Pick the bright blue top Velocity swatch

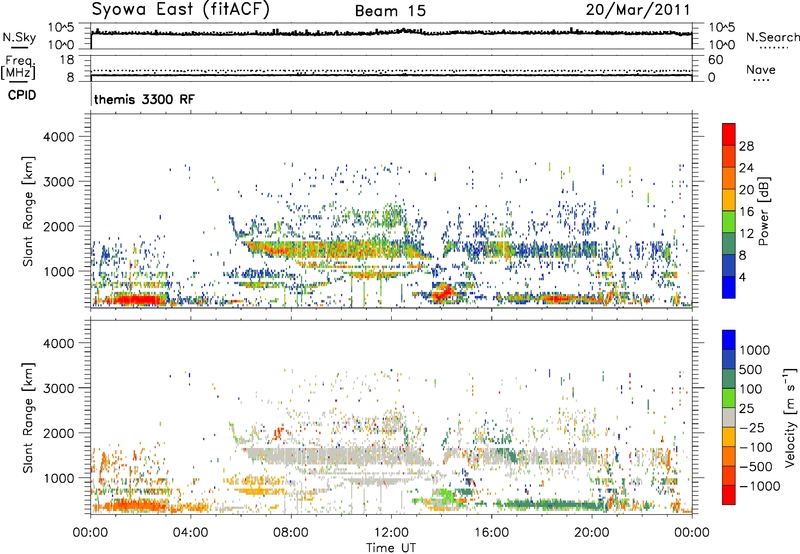(x=729, y=340)
